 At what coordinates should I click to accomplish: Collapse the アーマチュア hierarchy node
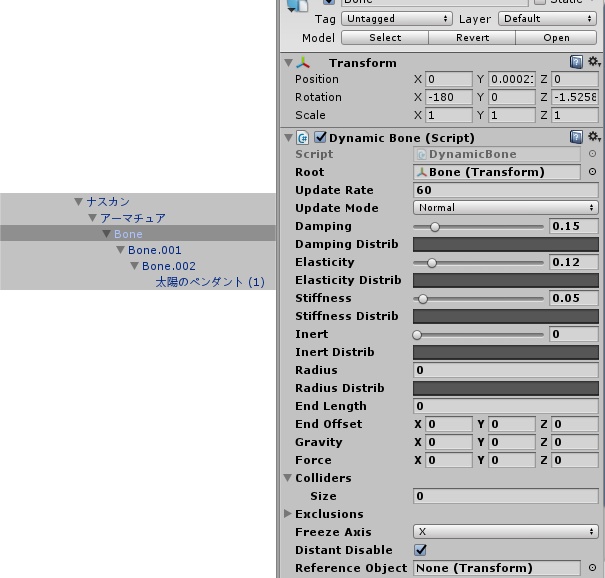(93, 218)
